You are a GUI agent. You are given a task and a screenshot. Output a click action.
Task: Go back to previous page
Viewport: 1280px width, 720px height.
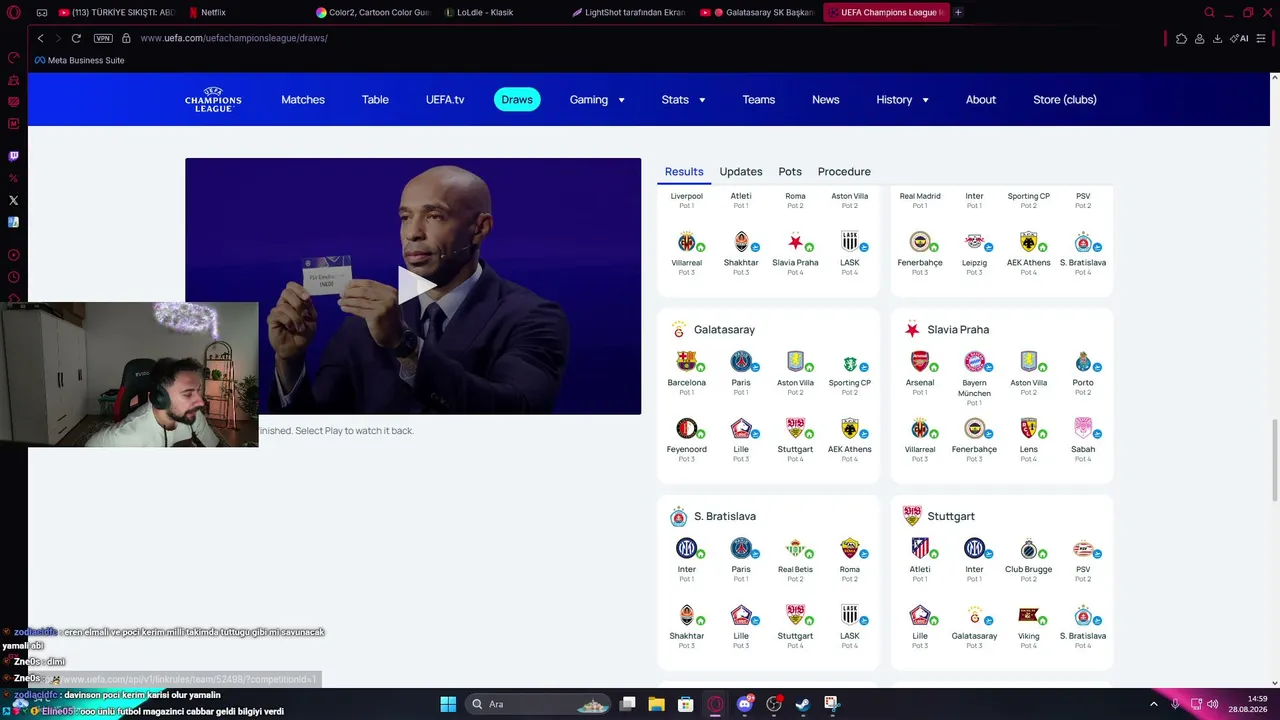point(40,38)
